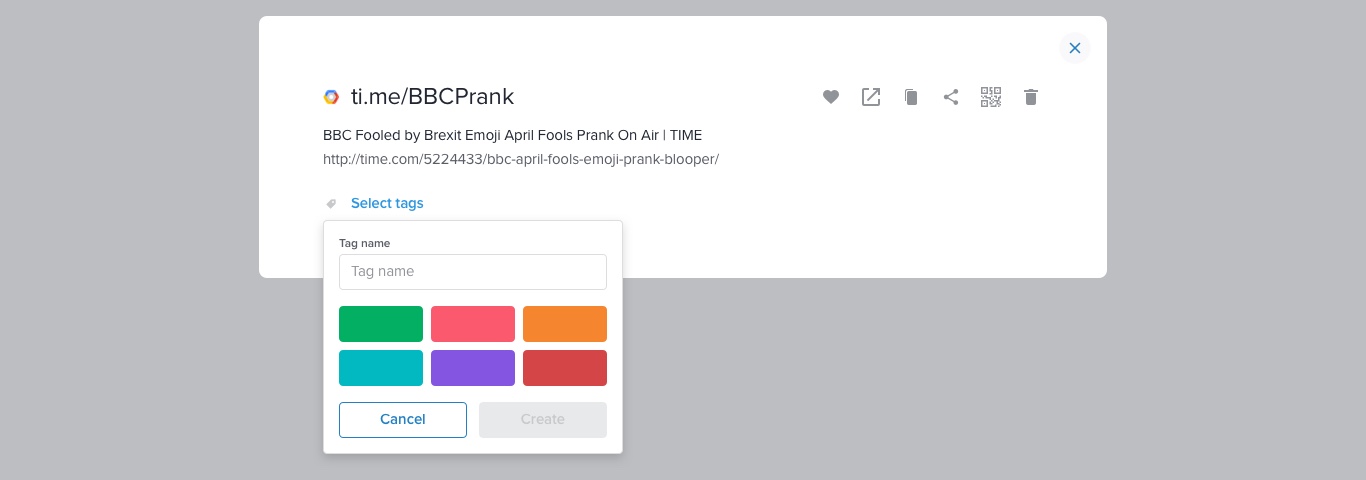Delete the link with the trash icon
Screen dimensions: 1366x480
point(1031,97)
